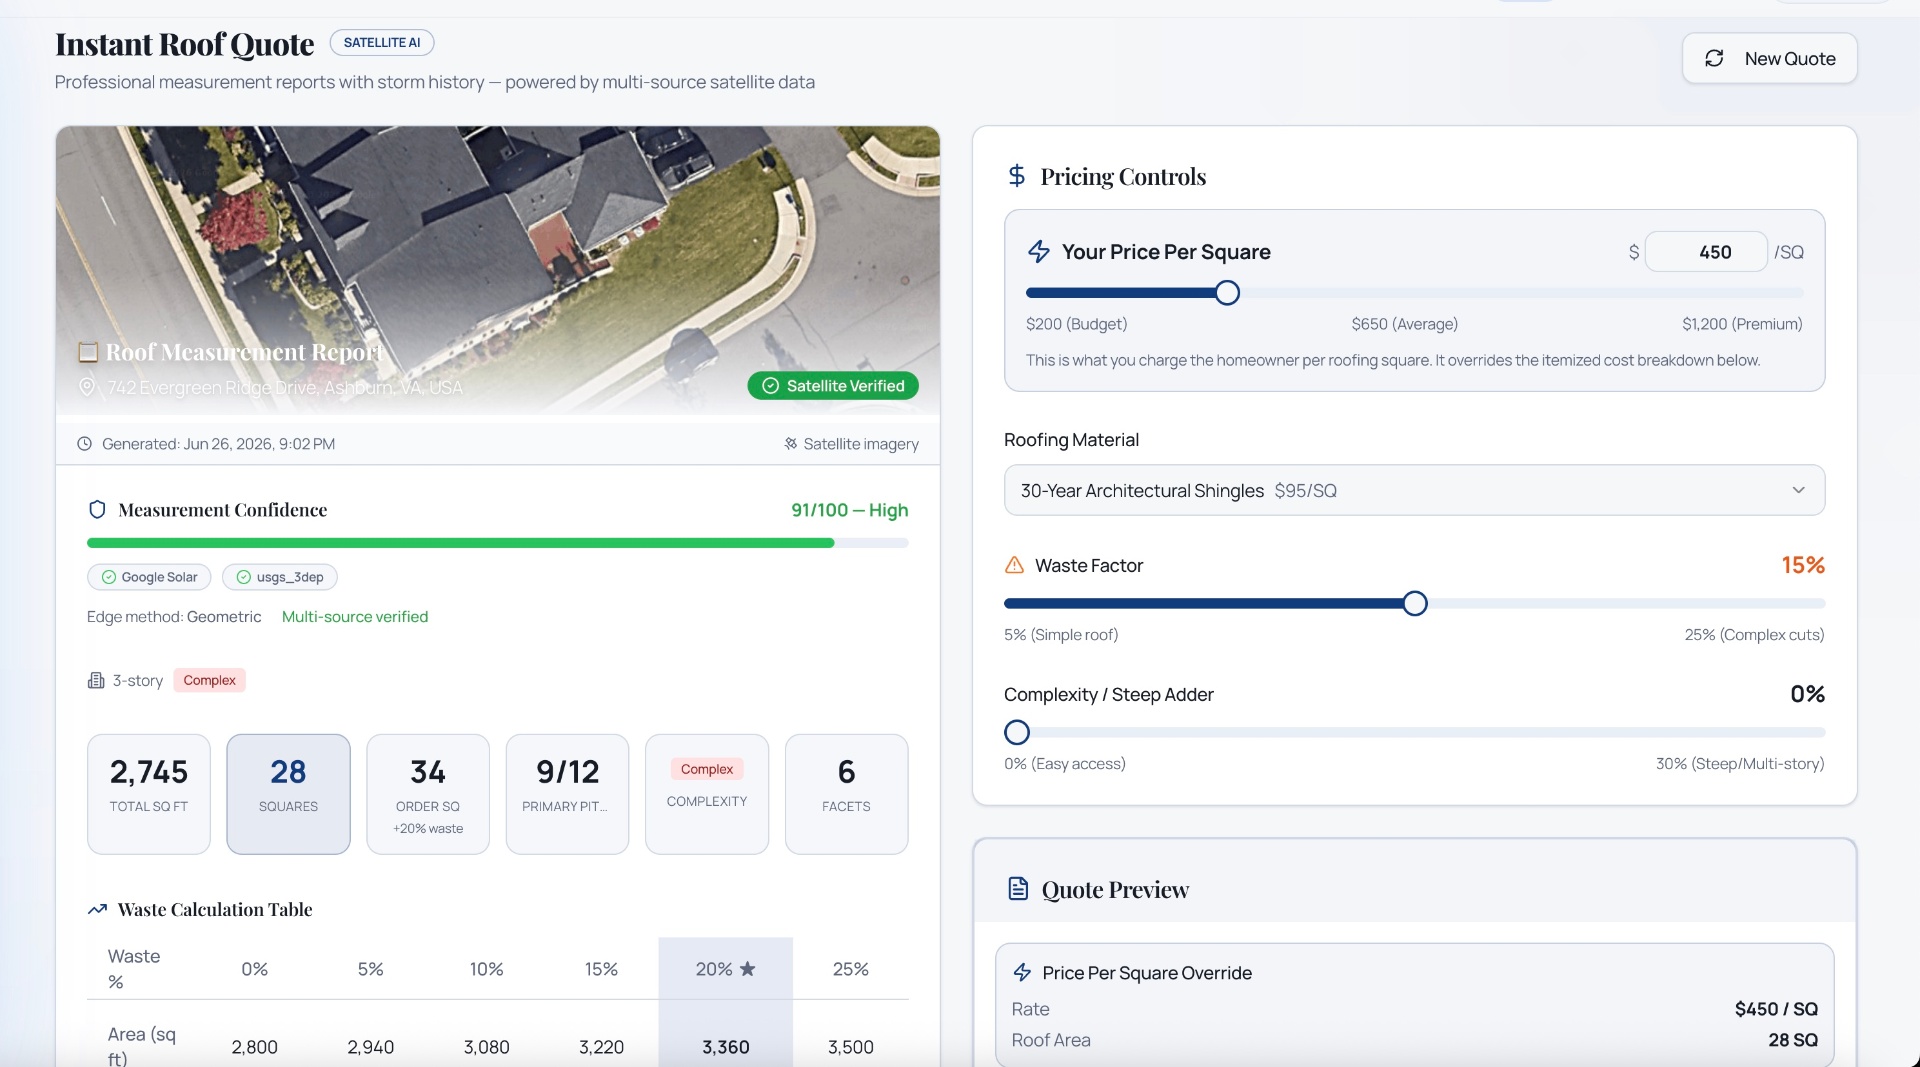This screenshot has width=1920, height=1067.
Task: Click the checkmark icon in the Satellite Verified badge
Action: tap(771, 386)
